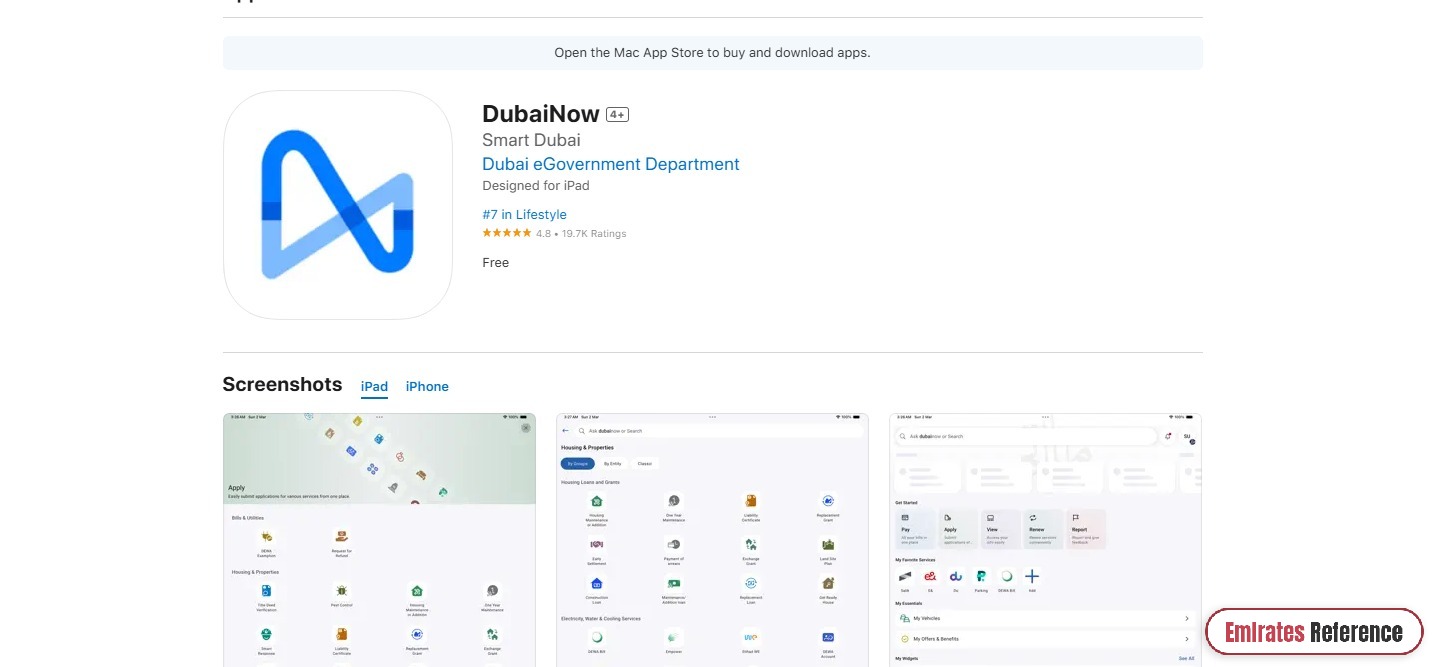Click the search field in second screenshot
The image size is (1432, 667).
tap(718, 431)
